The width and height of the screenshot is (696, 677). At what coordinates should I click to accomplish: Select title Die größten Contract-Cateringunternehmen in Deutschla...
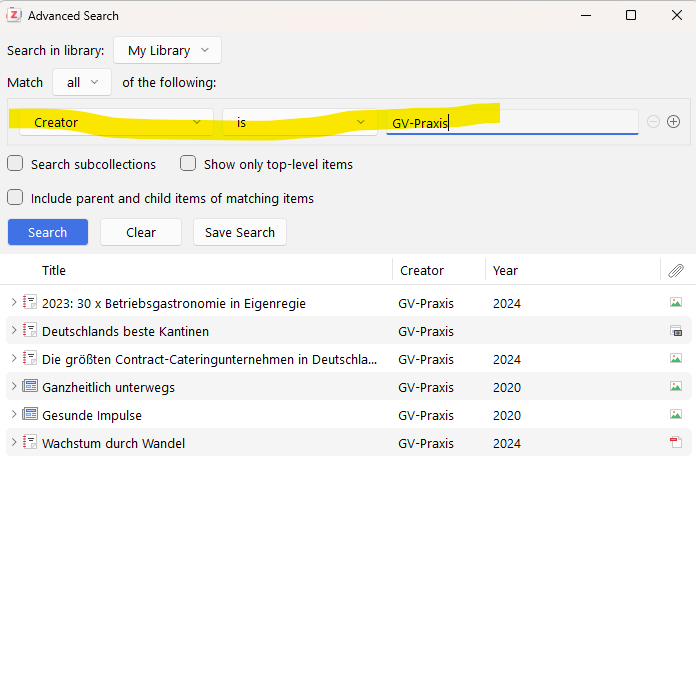(209, 360)
